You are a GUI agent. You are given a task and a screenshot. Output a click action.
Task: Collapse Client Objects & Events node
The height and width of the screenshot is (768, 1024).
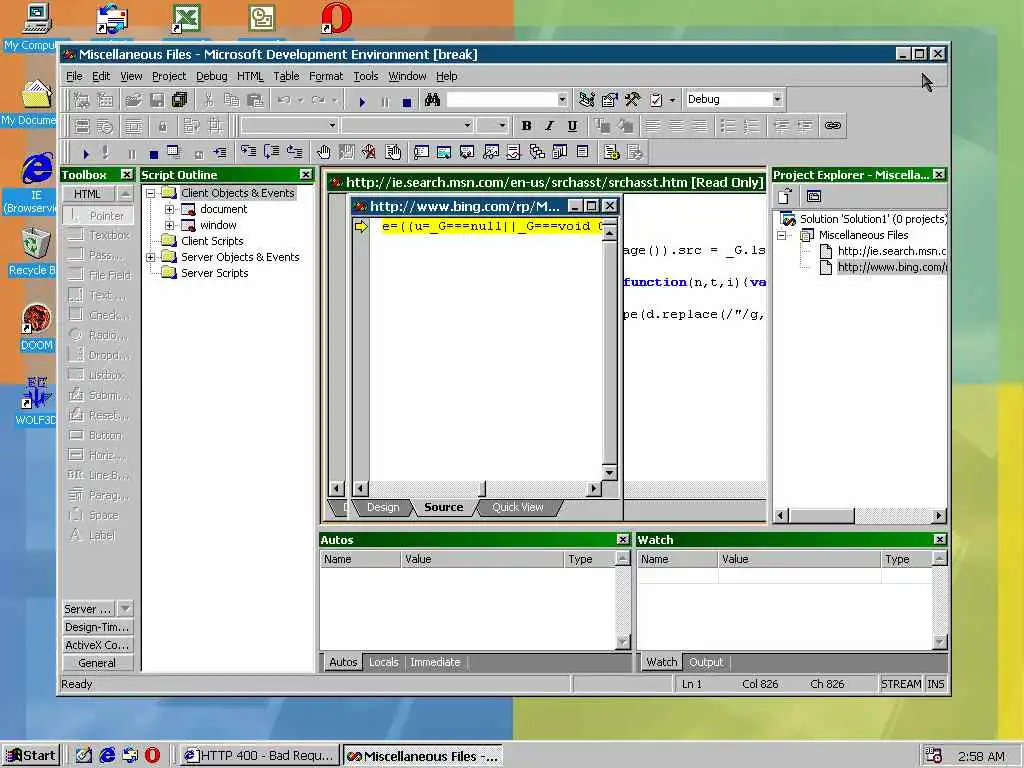click(150, 193)
